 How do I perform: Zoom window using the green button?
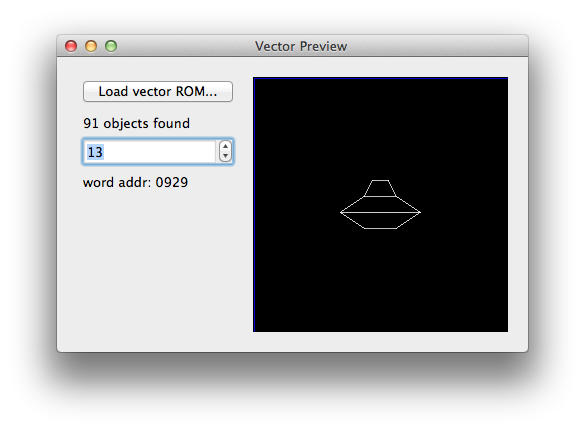click(x=111, y=46)
